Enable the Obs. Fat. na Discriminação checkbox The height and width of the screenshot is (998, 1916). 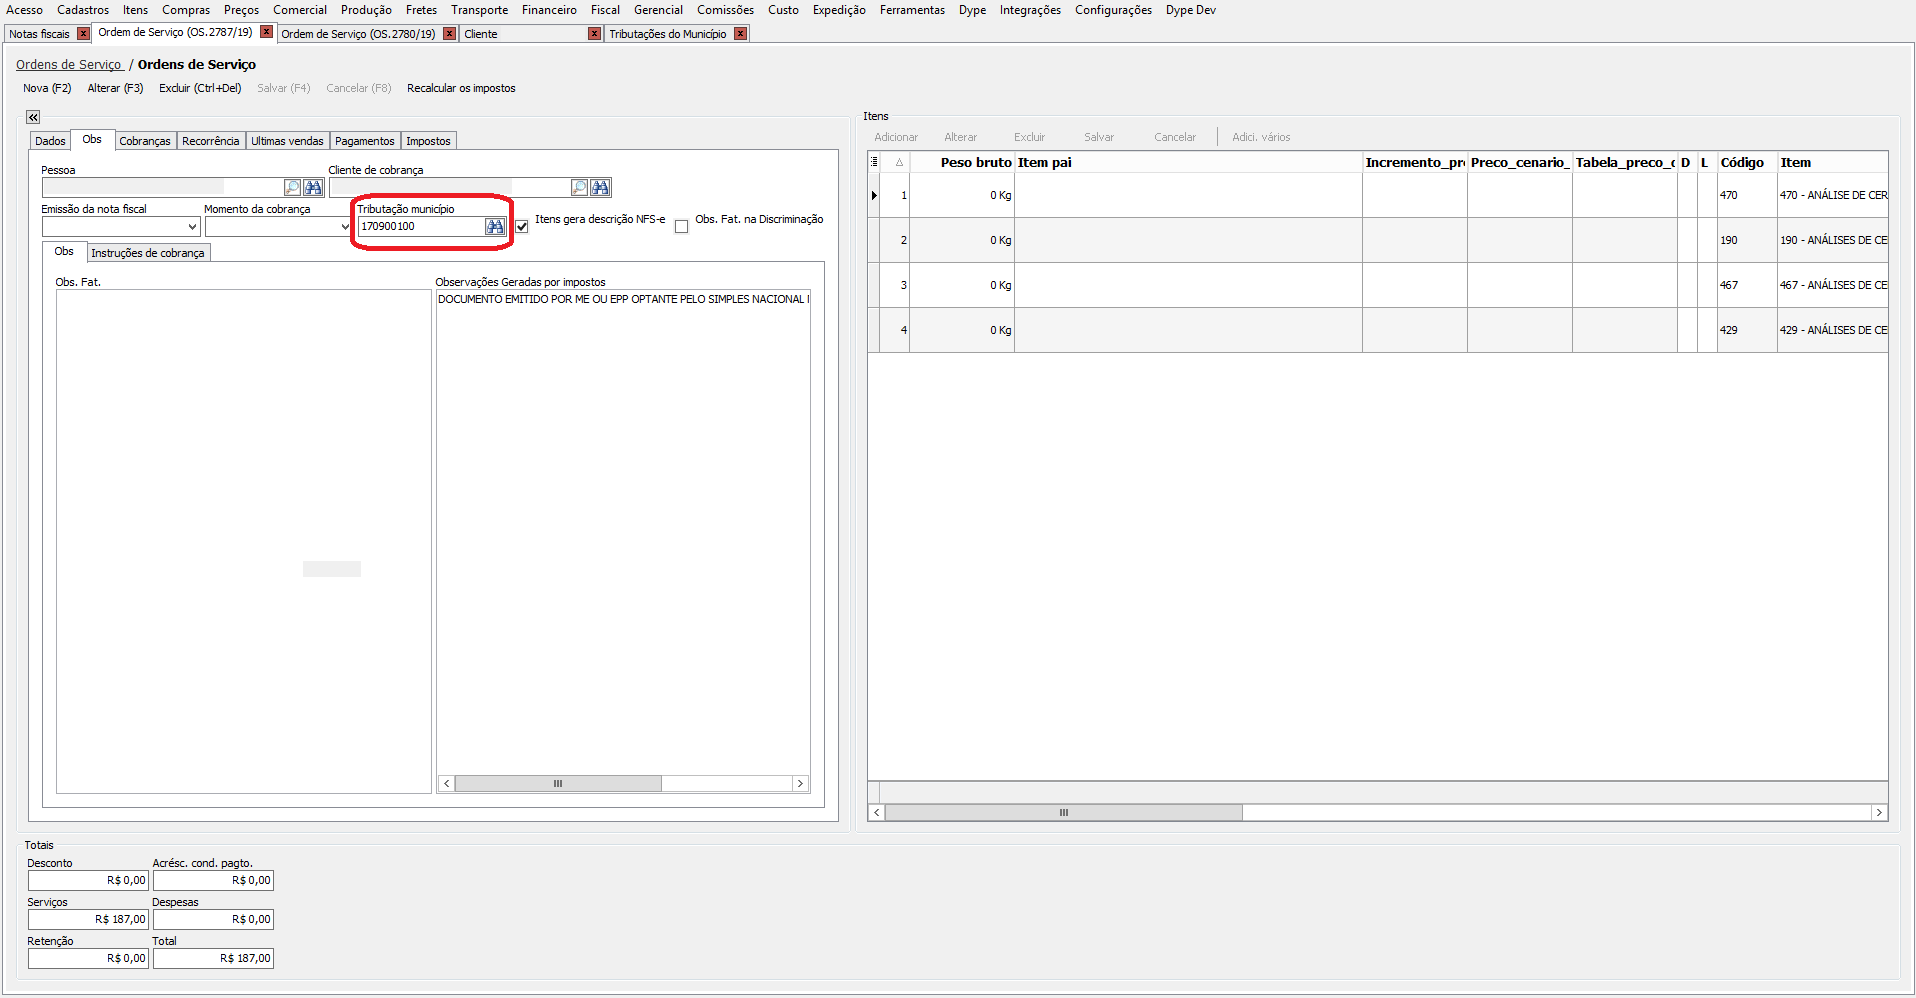coord(682,227)
